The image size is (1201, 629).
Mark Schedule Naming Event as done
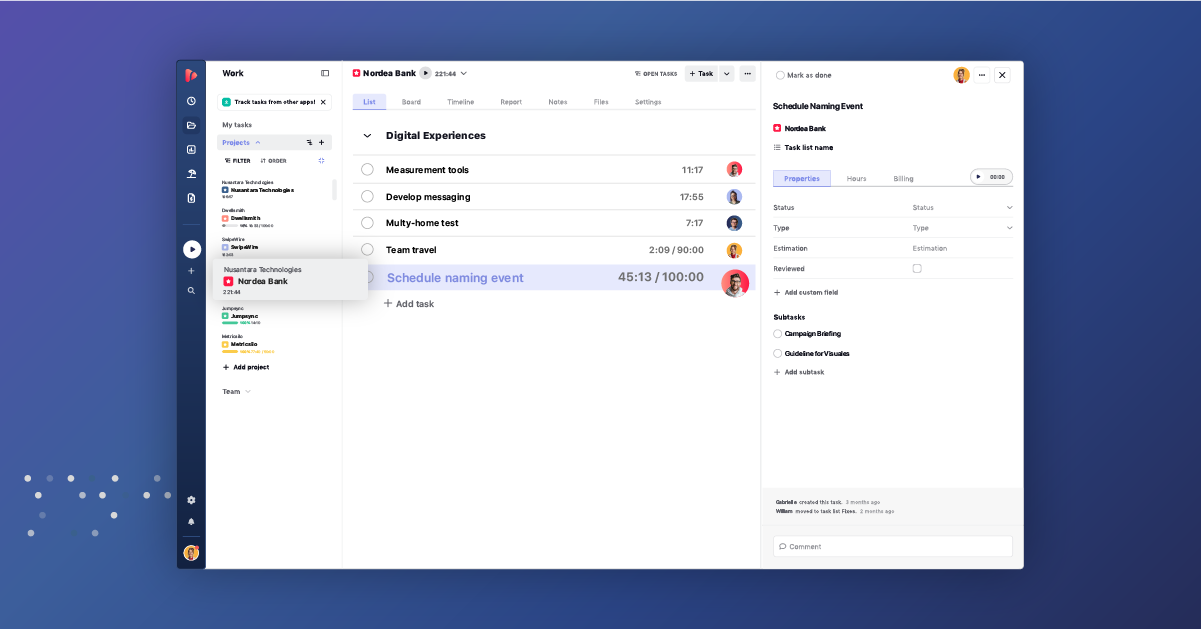(778, 74)
